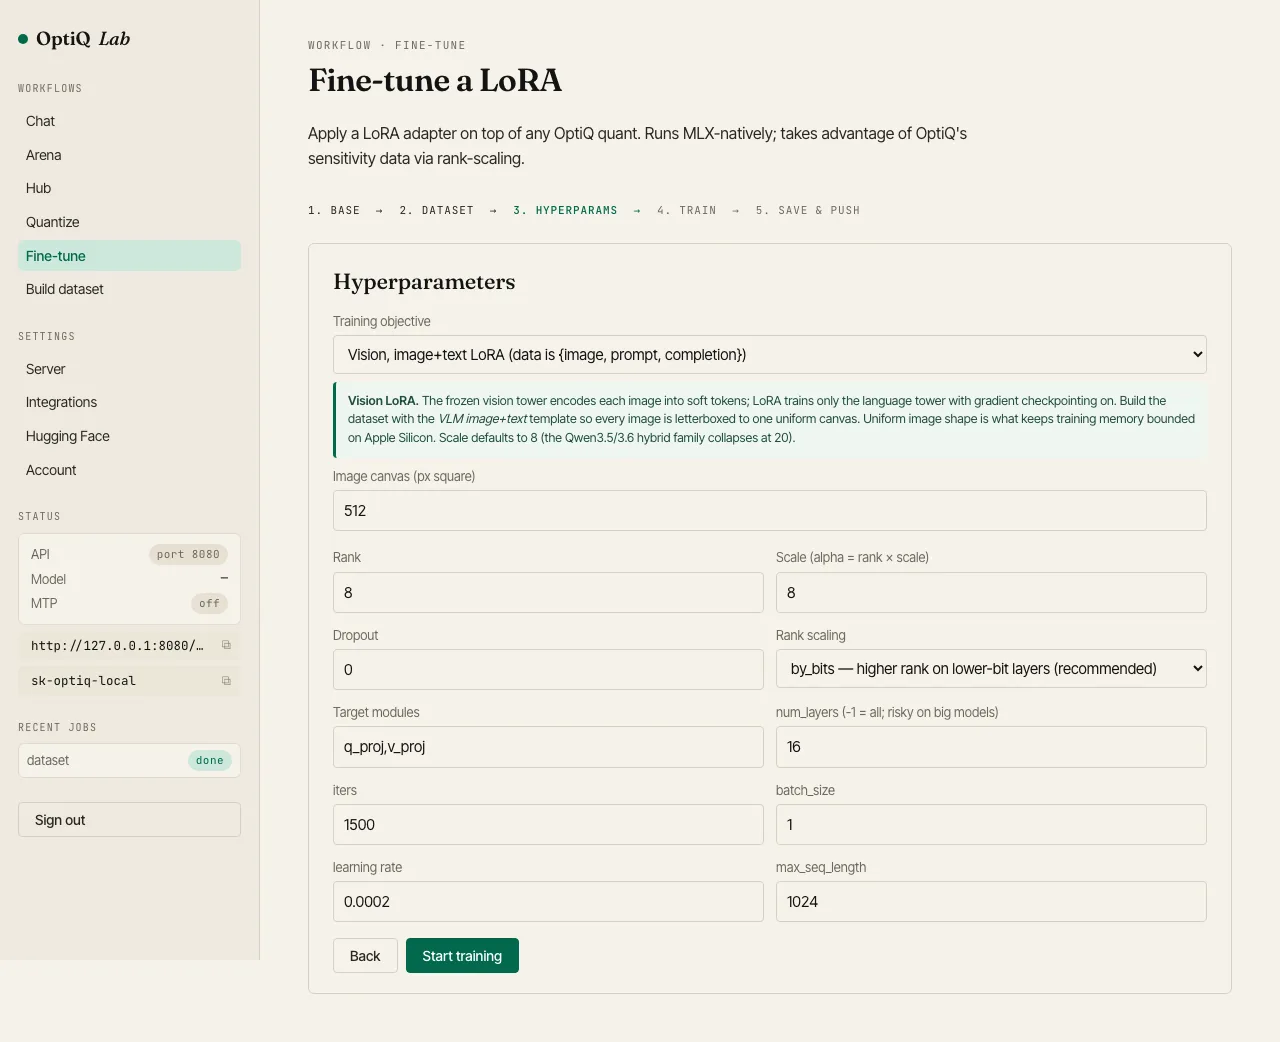Edit the learning rate field
The height and width of the screenshot is (1042, 1280).
click(548, 902)
